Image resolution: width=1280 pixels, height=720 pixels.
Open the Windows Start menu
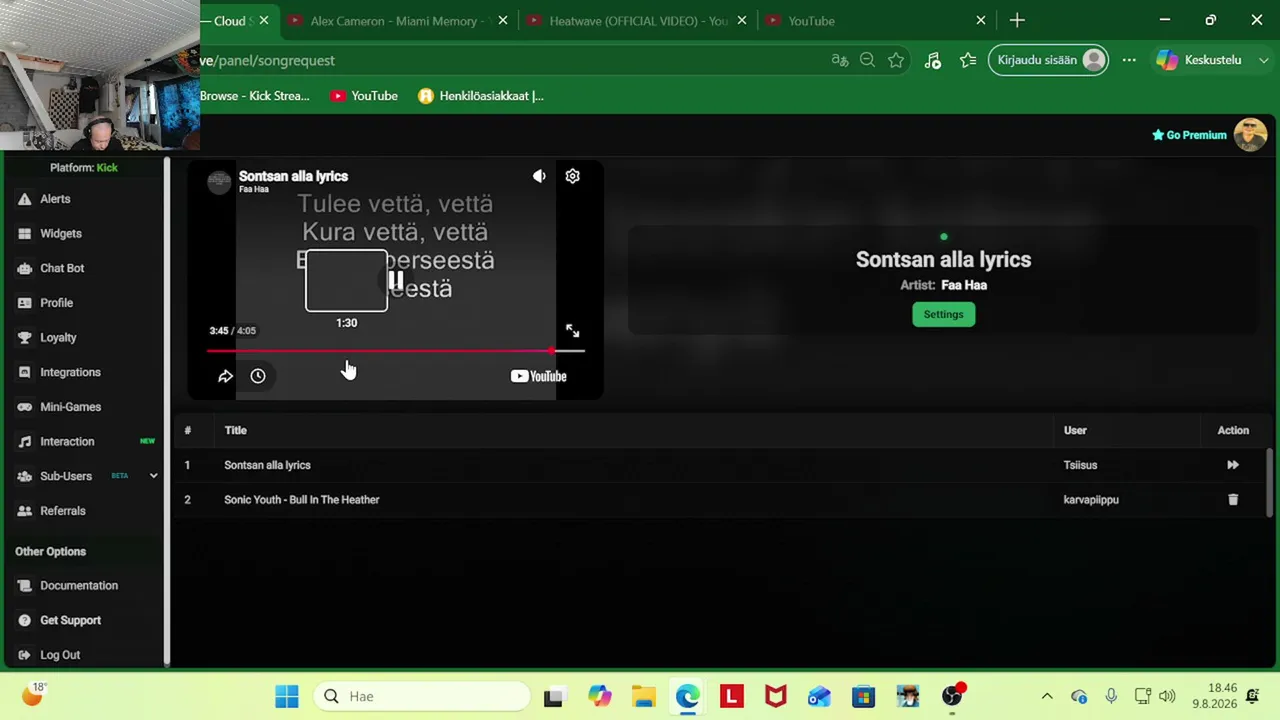tap(287, 696)
